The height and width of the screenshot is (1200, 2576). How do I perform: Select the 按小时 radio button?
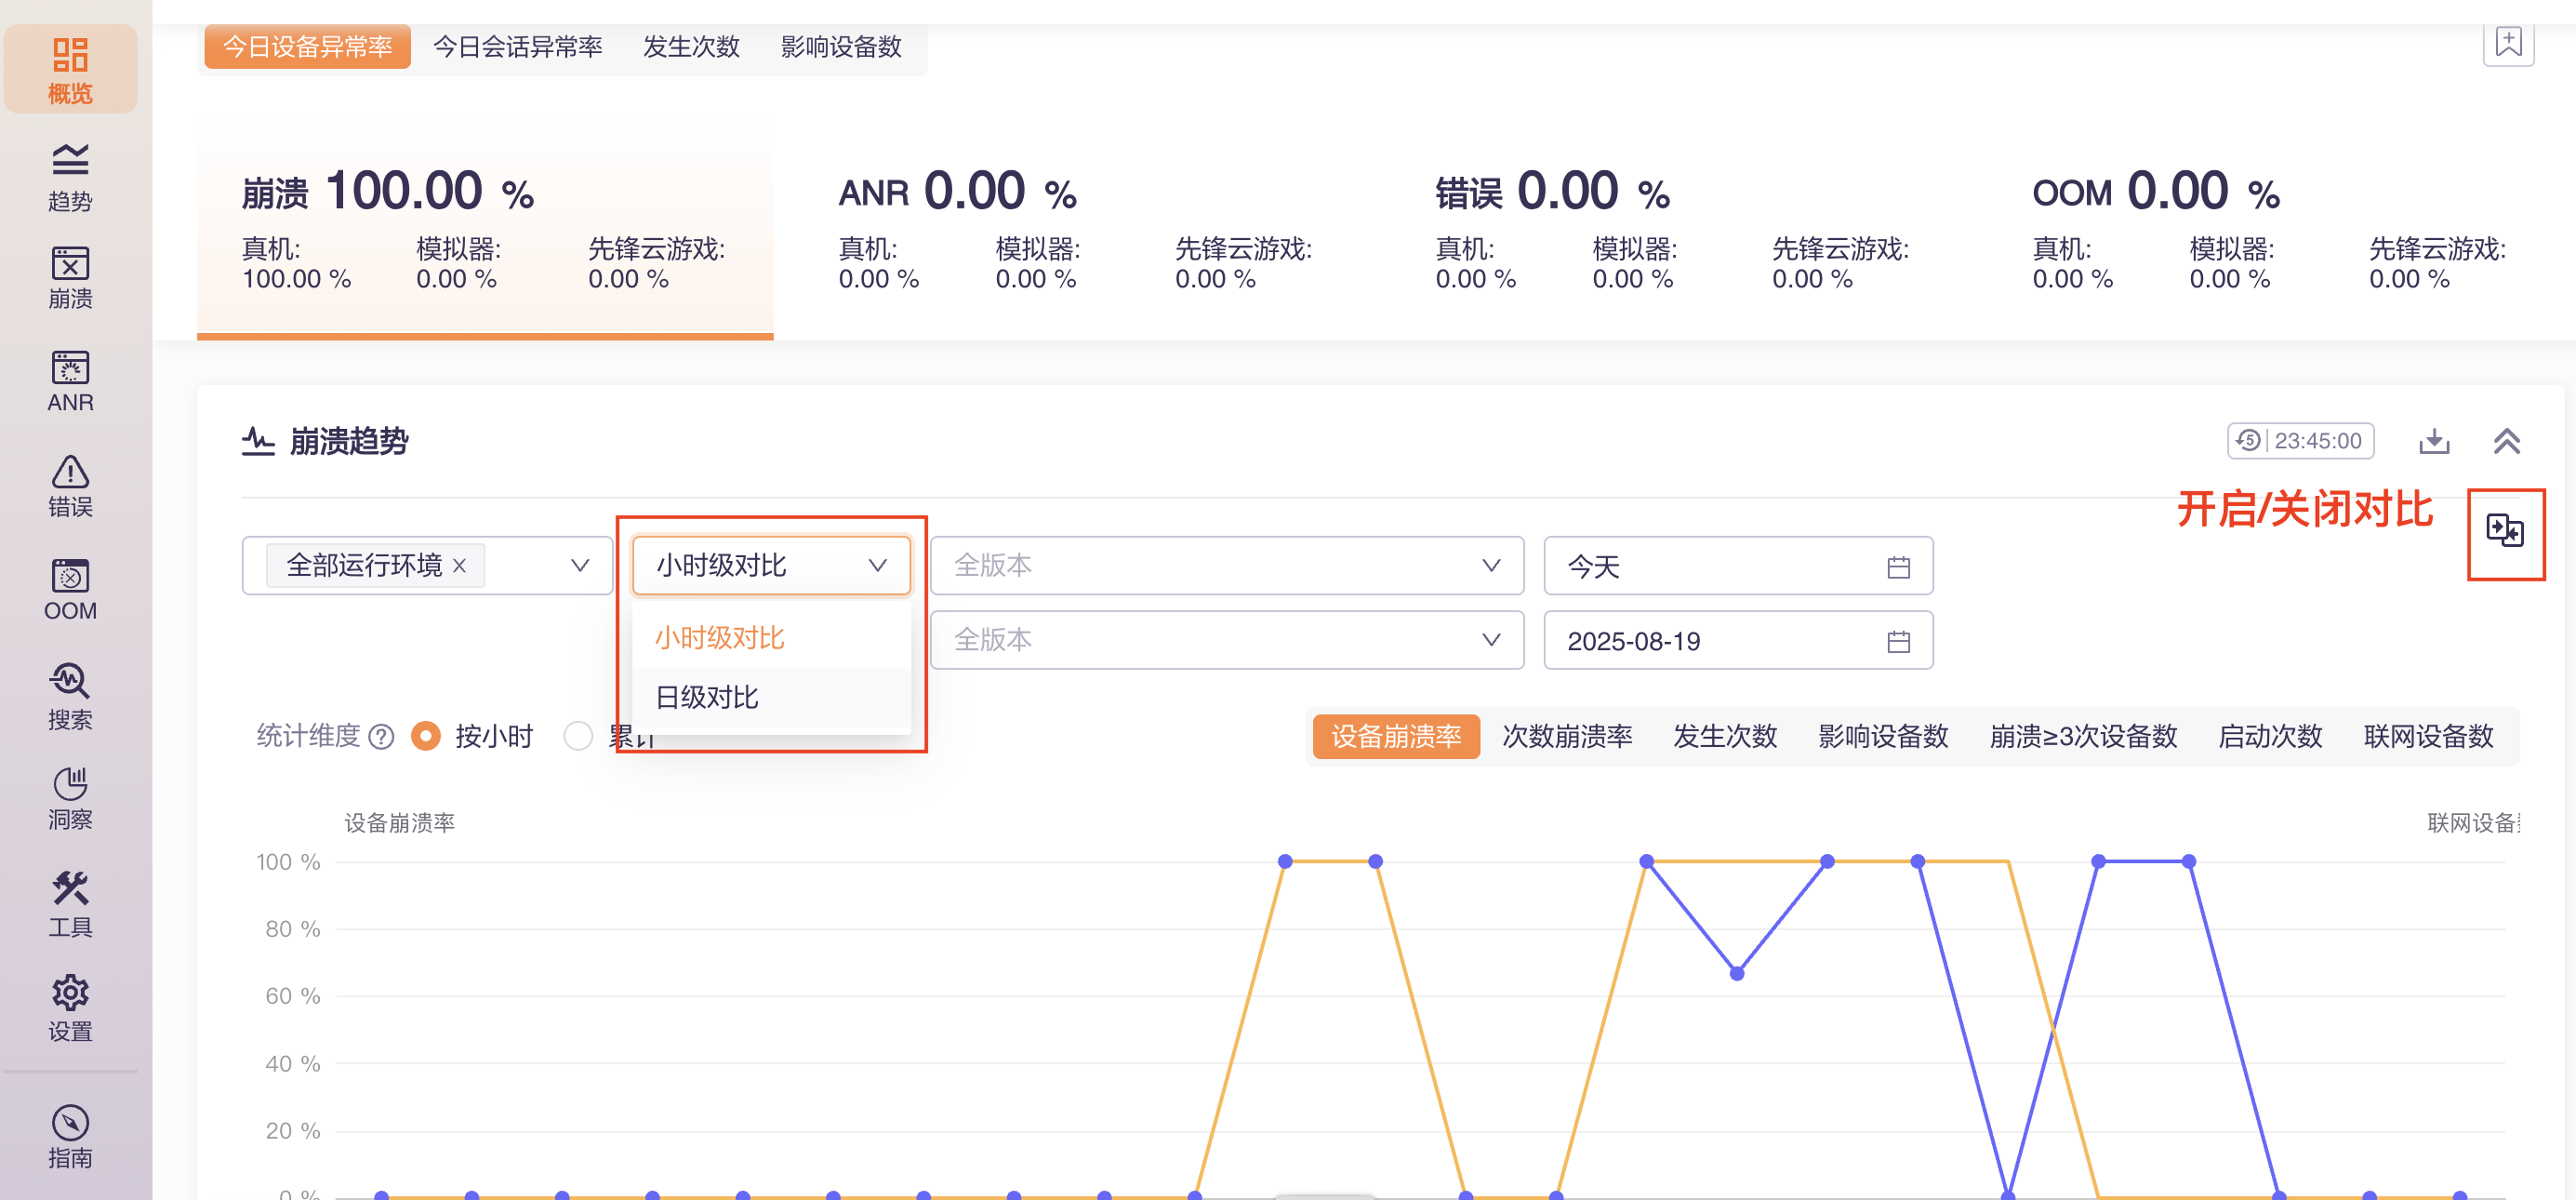(x=426, y=737)
